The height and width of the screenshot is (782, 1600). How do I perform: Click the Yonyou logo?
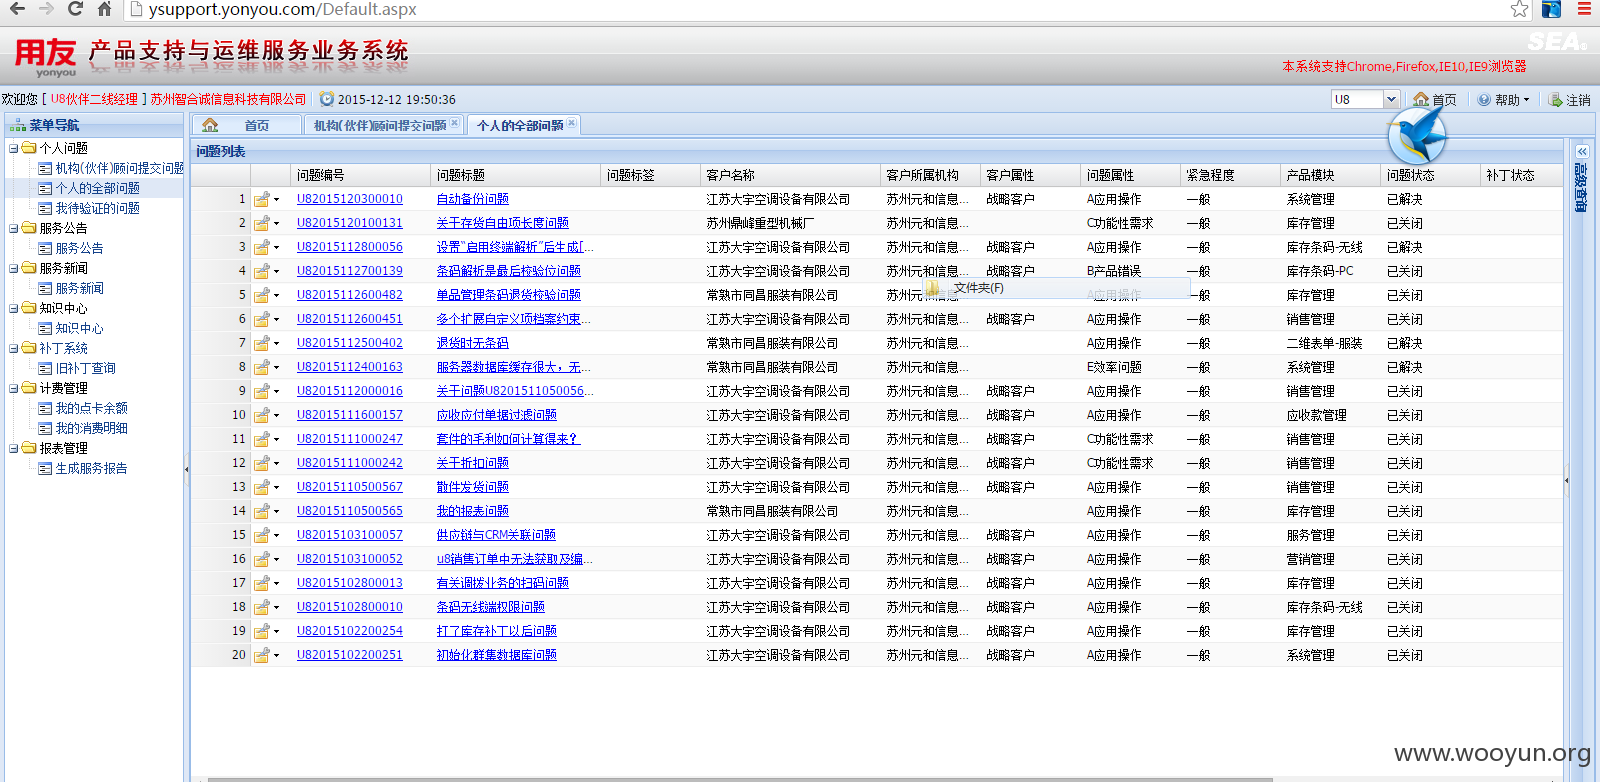[45, 57]
